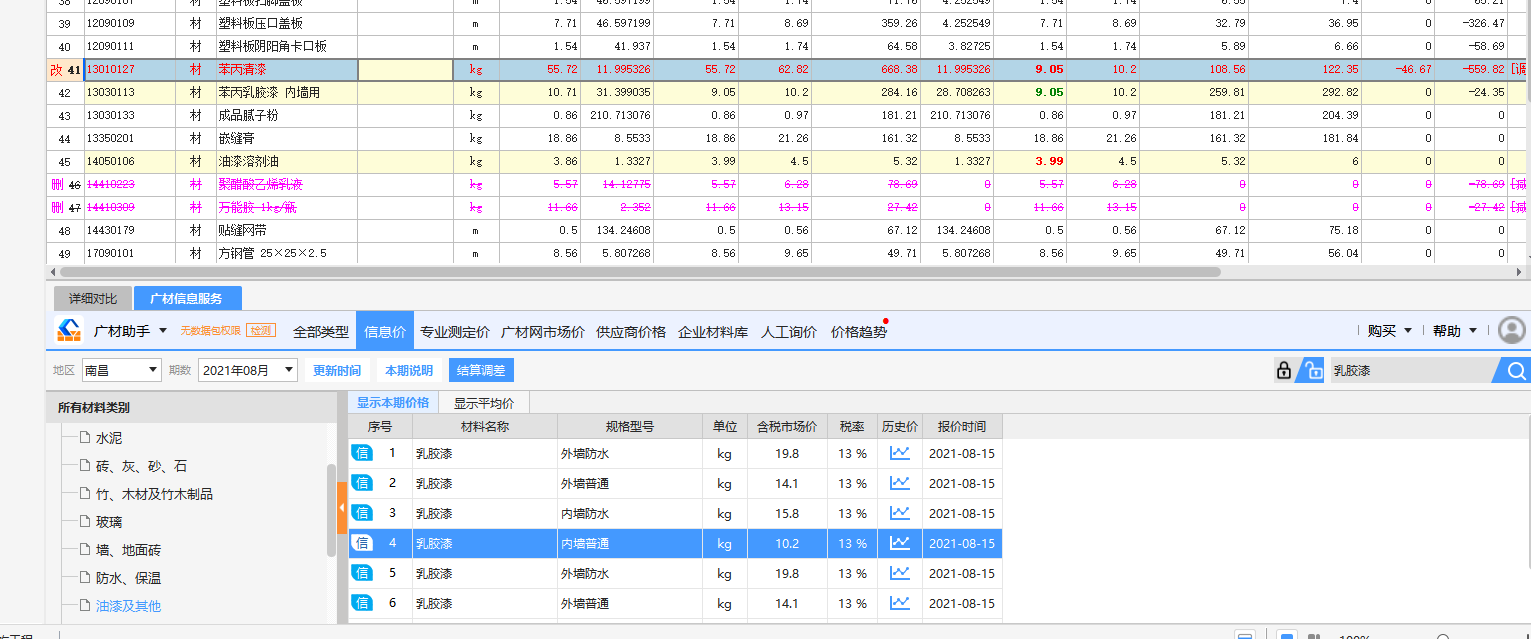Select the 广材网市场价 menu item
The width and height of the screenshot is (1531, 639).
tap(543, 332)
